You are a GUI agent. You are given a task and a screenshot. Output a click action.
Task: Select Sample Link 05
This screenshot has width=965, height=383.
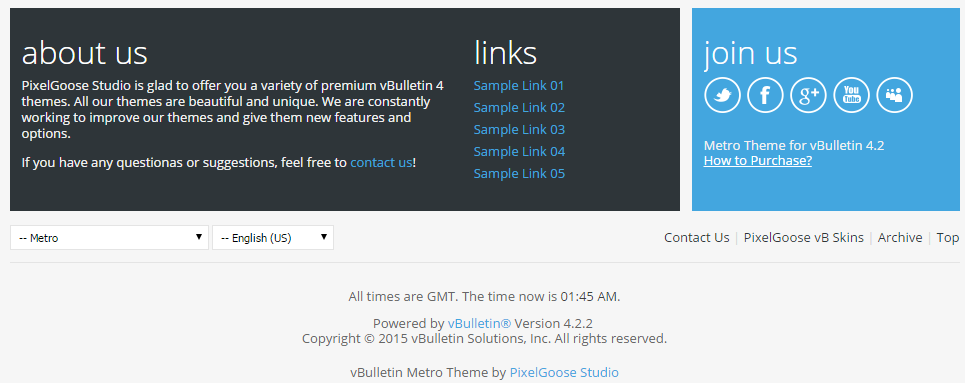(519, 174)
